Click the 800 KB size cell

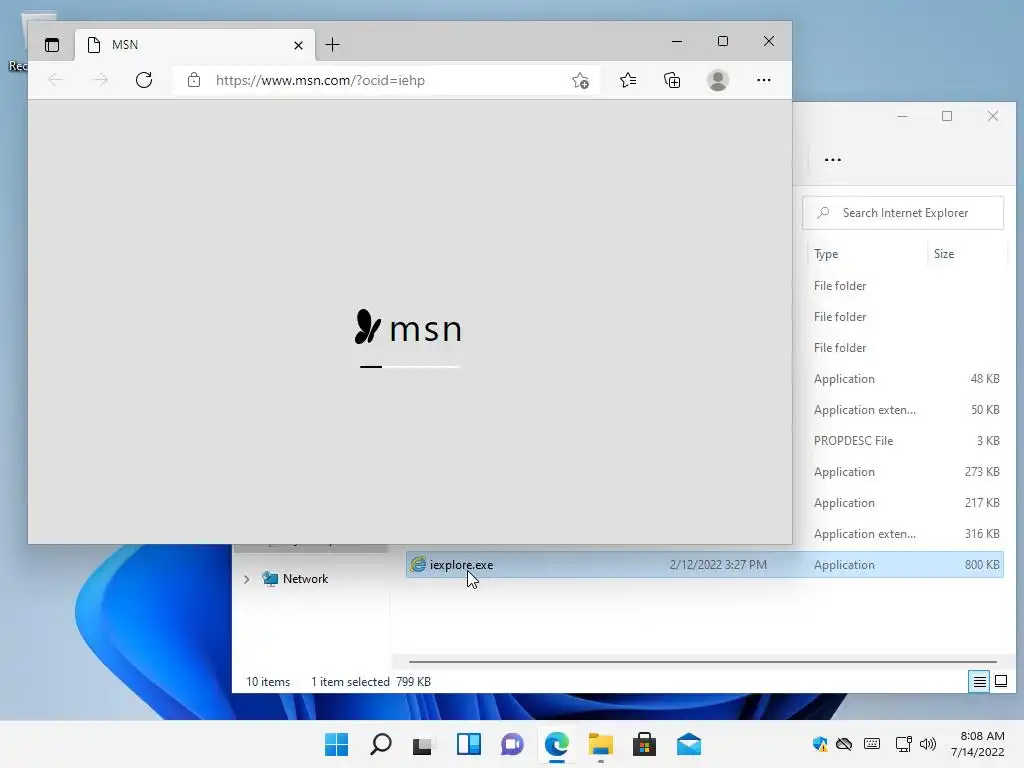(982, 565)
